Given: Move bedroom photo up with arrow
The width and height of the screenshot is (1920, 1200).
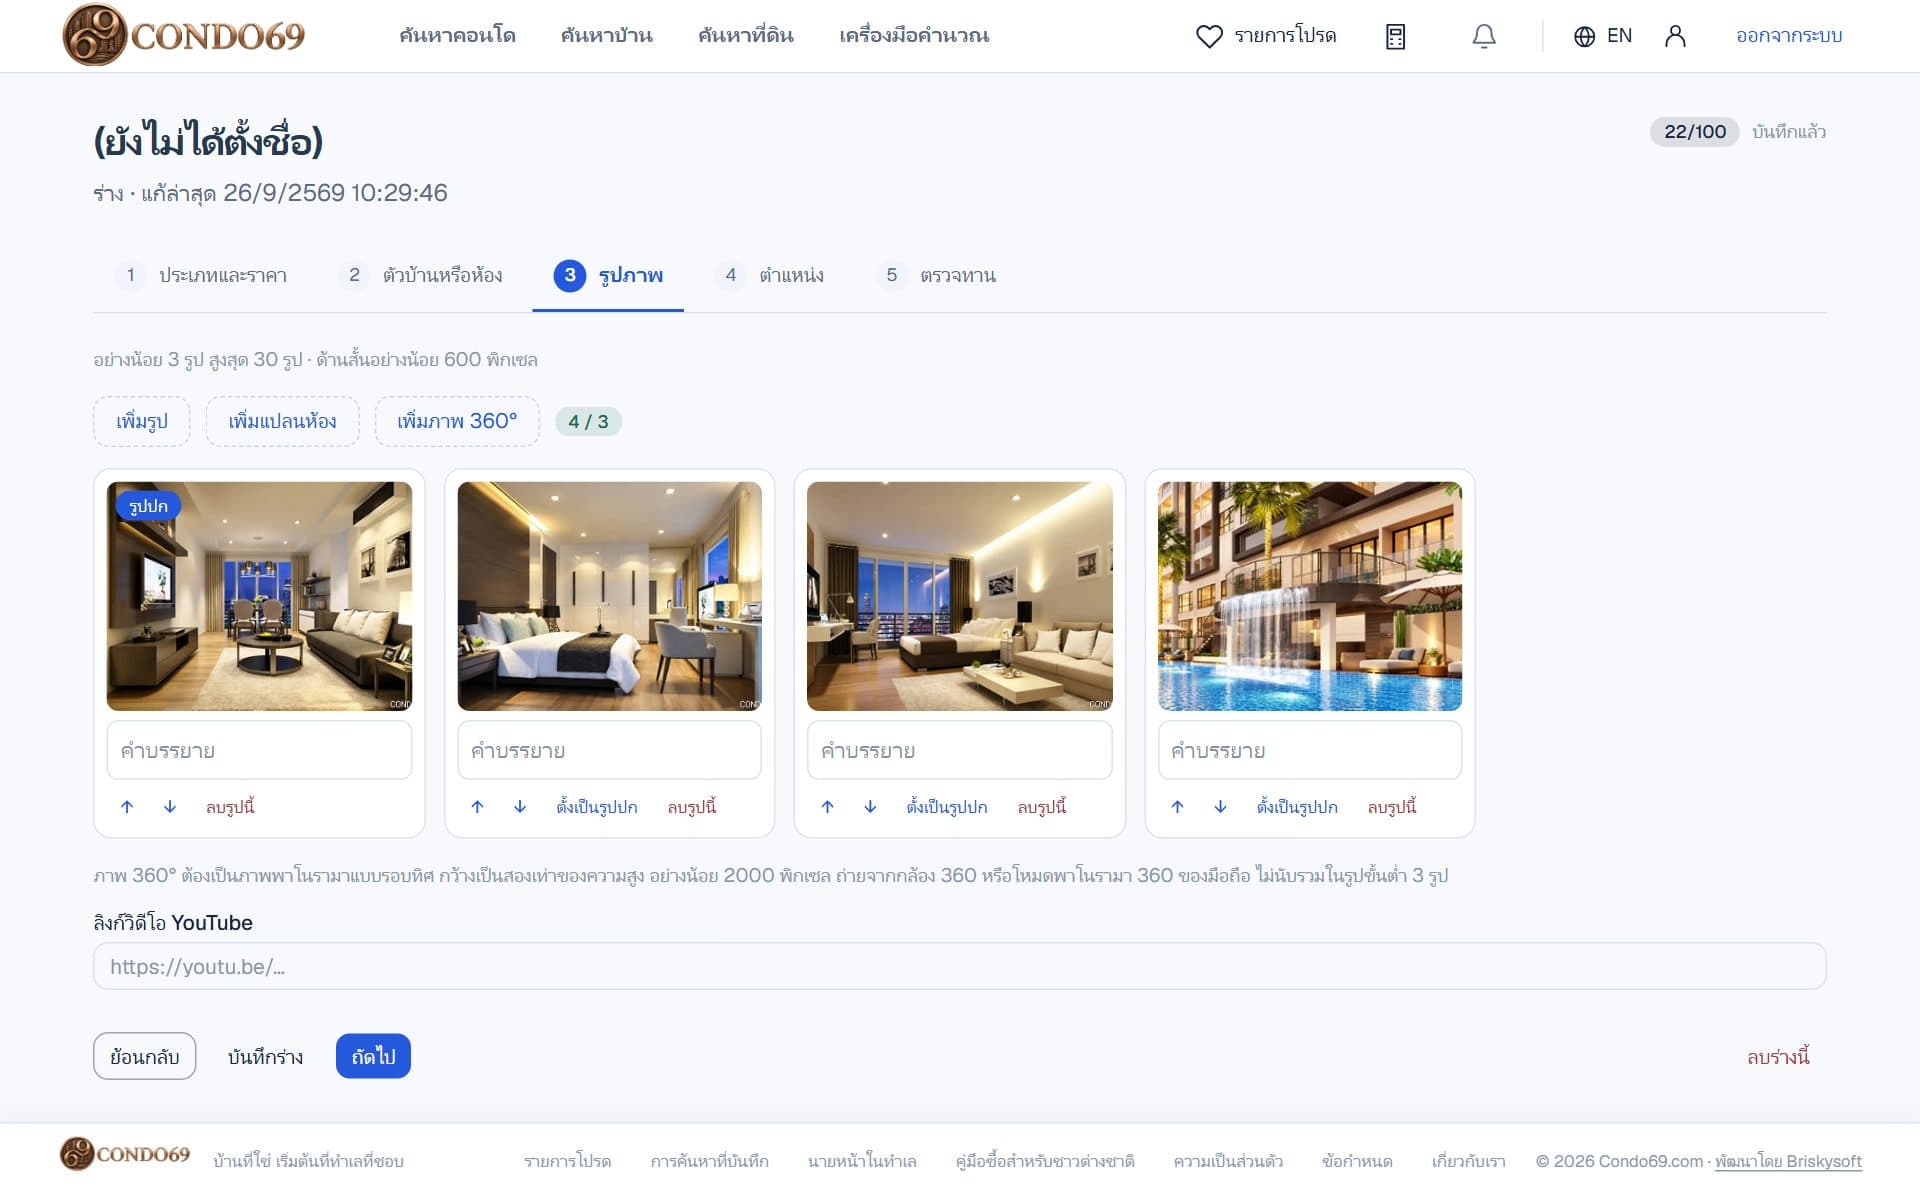Looking at the screenshot, I should 477,807.
